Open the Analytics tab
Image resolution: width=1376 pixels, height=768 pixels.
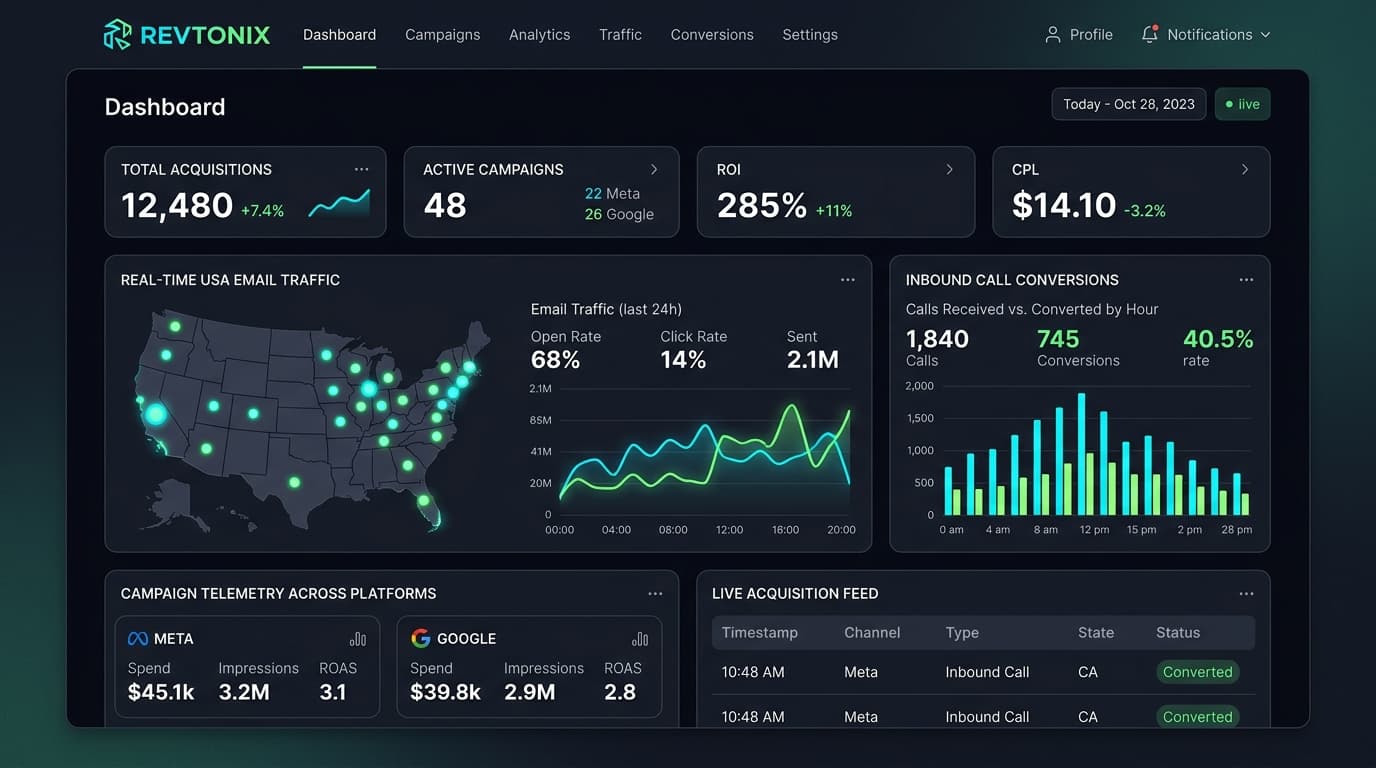click(540, 34)
